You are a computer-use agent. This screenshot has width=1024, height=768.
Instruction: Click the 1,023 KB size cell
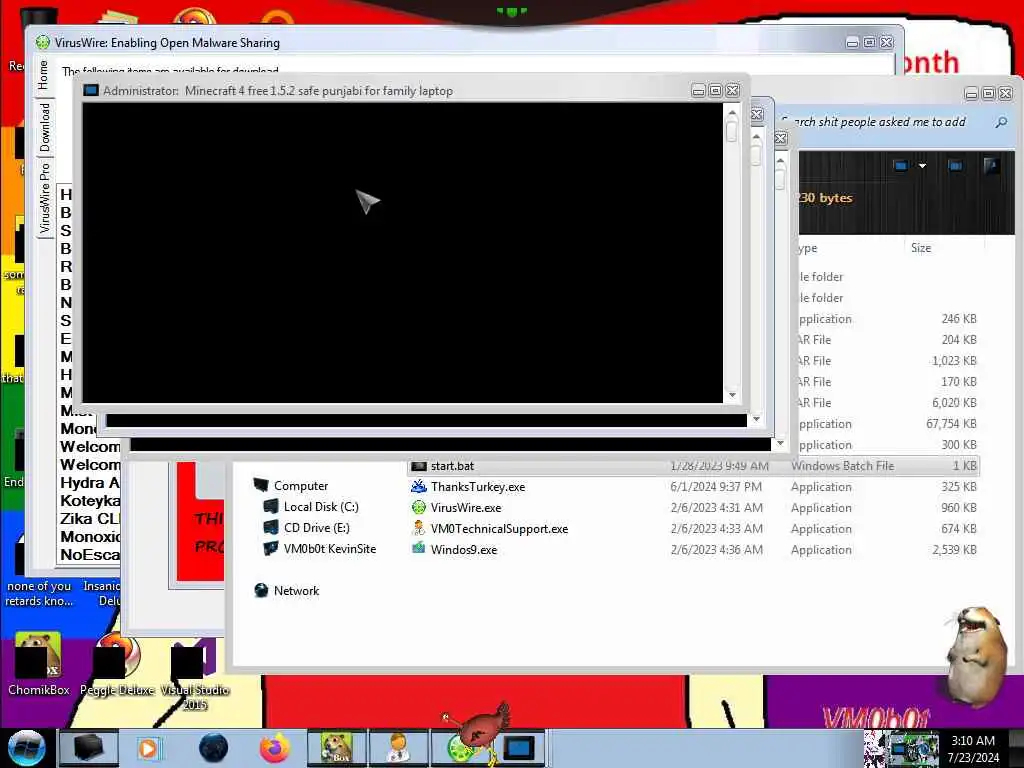point(954,360)
